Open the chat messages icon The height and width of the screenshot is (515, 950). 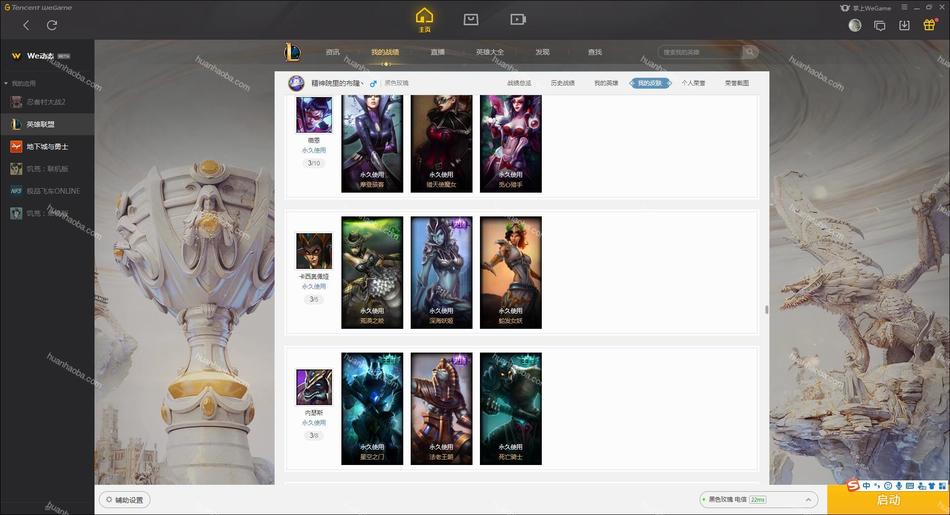pyautogui.click(x=879, y=25)
